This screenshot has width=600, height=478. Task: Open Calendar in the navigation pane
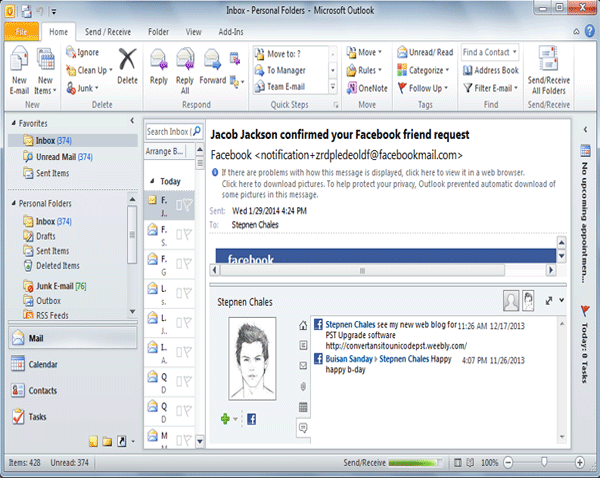(x=73, y=364)
